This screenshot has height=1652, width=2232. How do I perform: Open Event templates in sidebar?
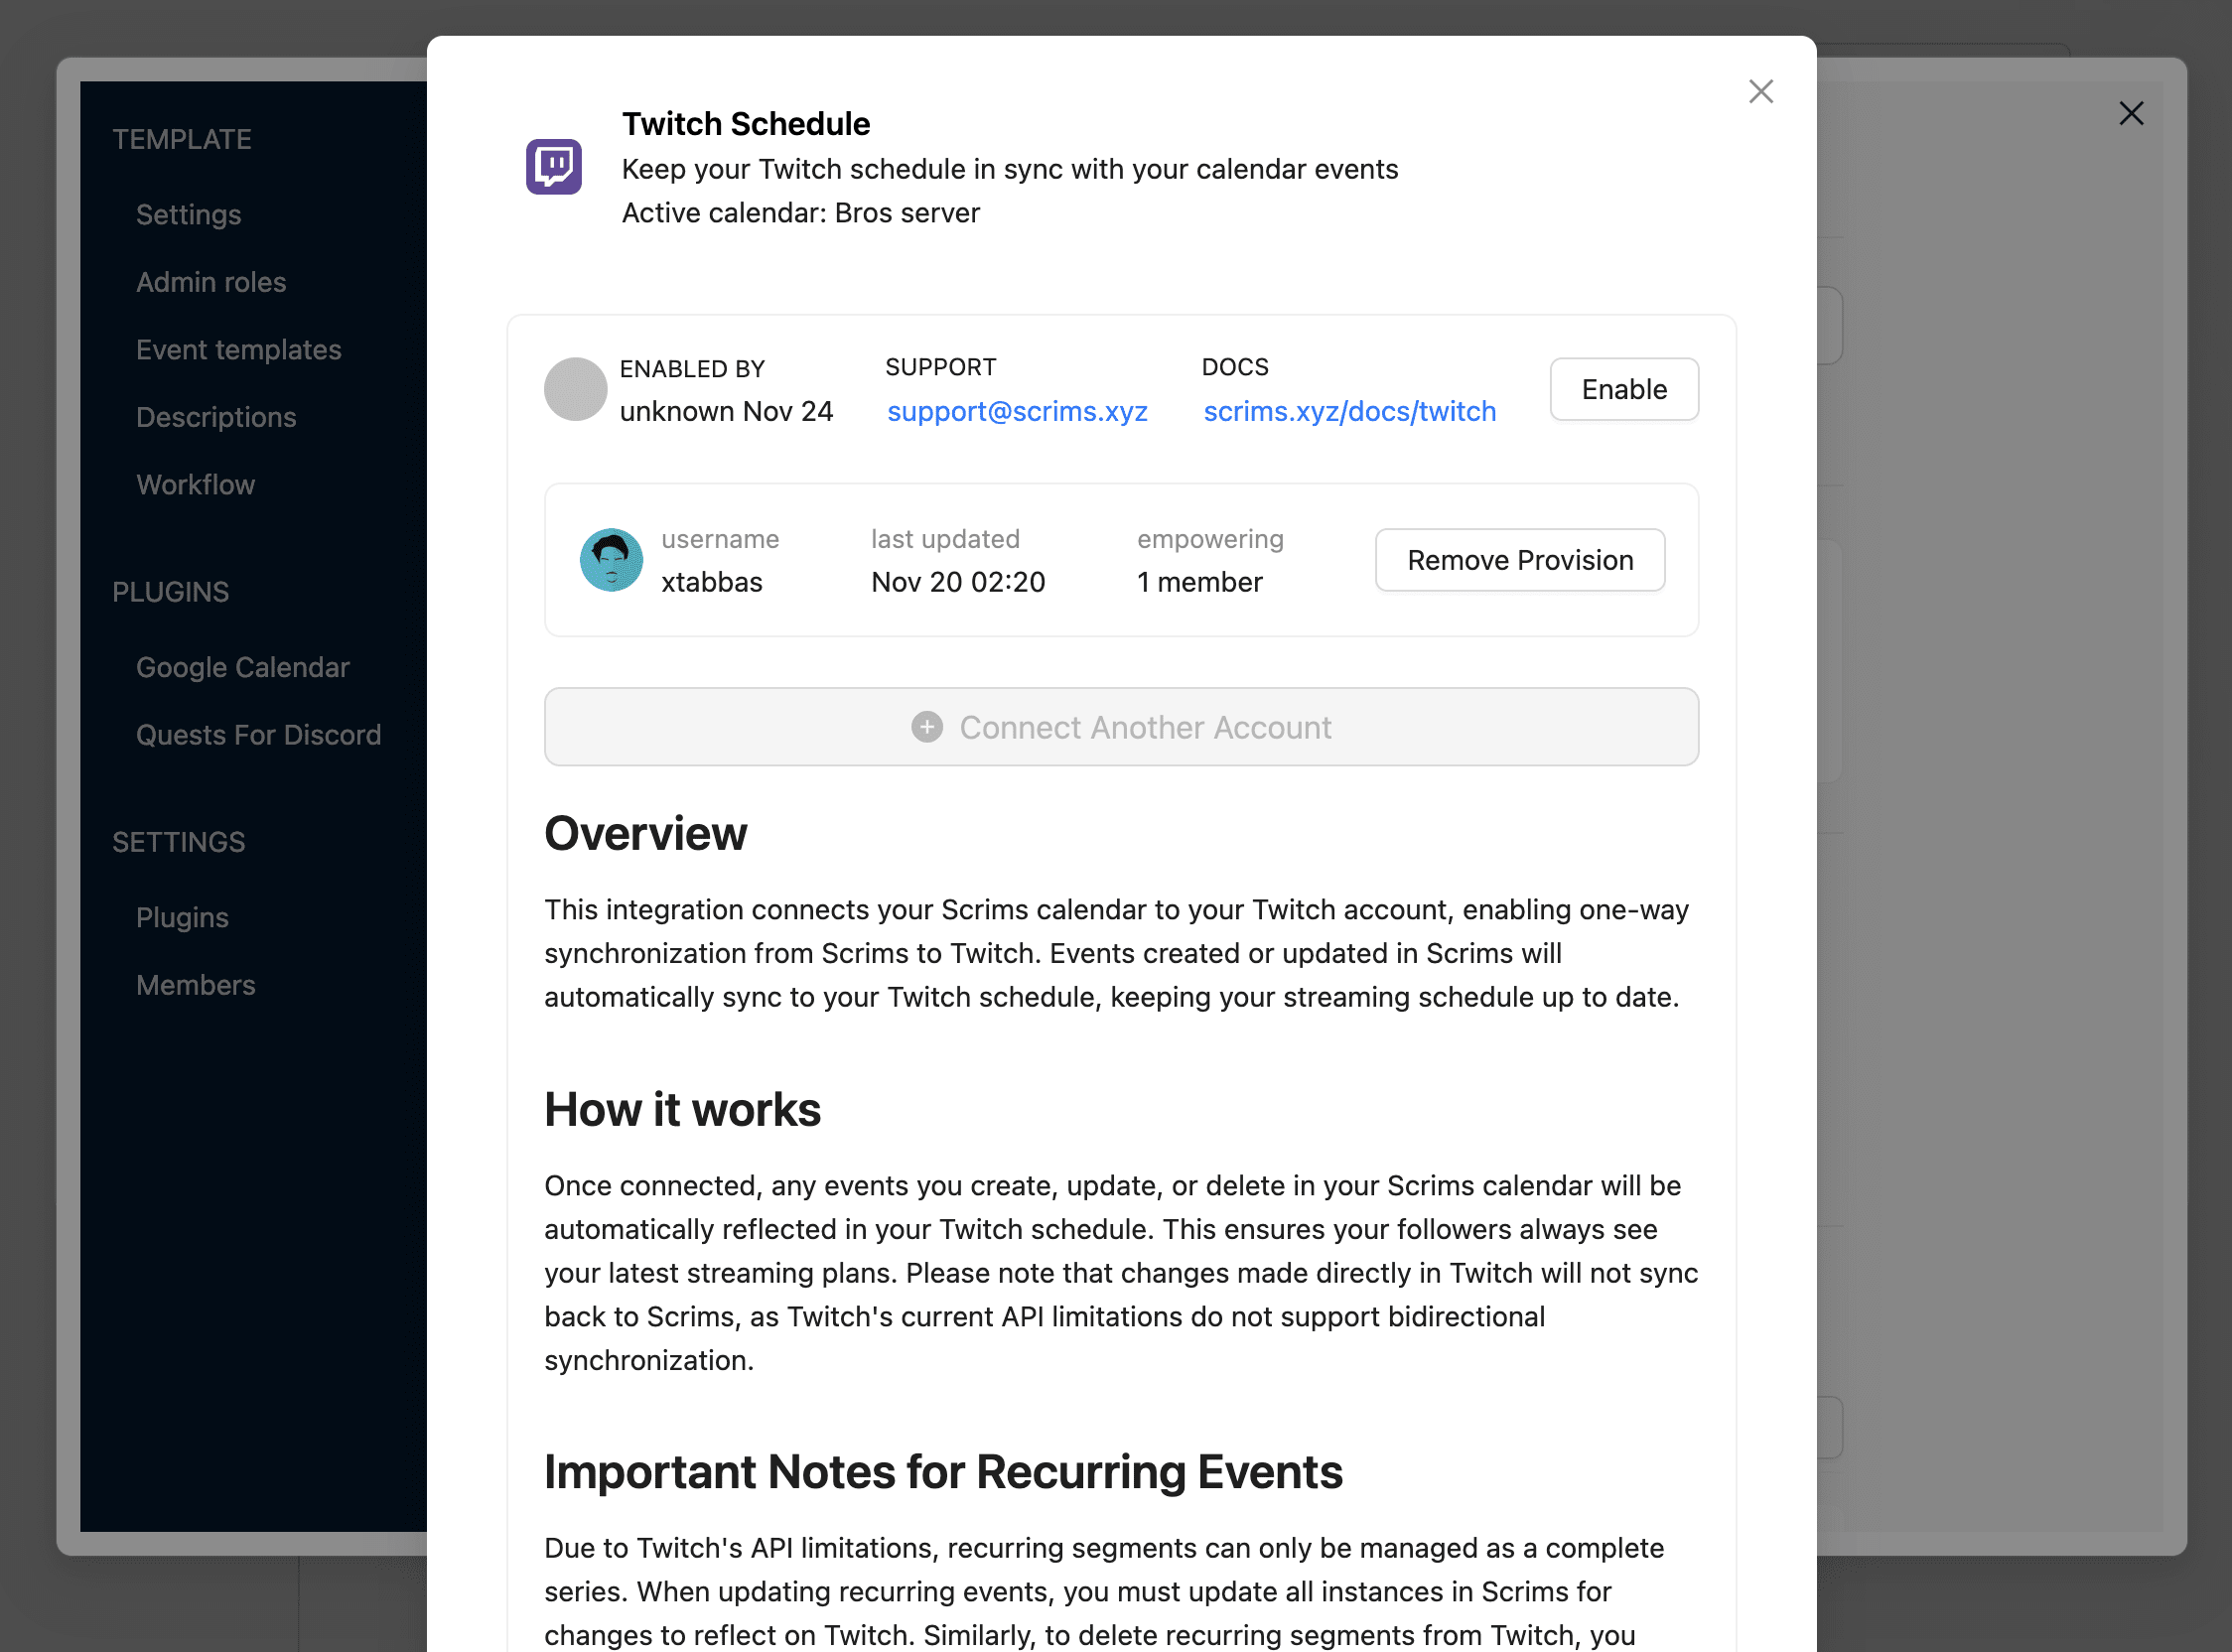click(x=238, y=349)
